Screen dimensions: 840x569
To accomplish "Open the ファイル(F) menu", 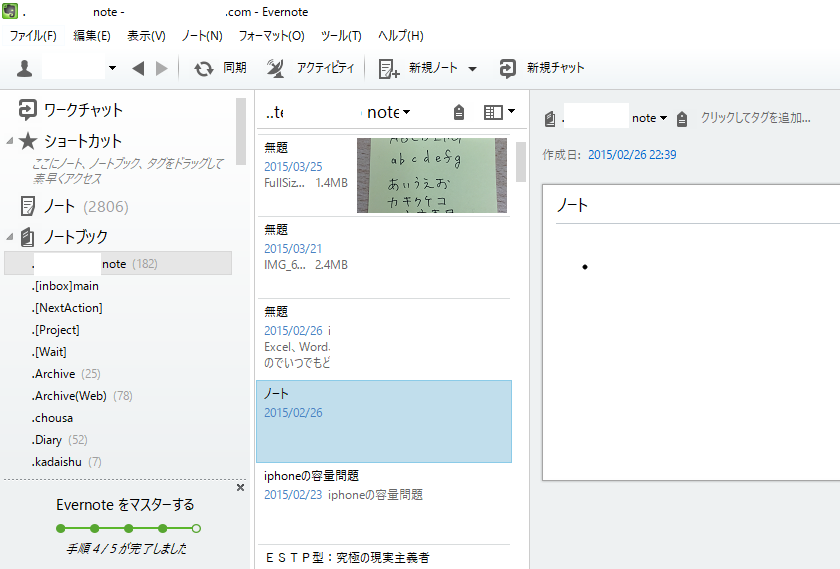I will point(33,36).
